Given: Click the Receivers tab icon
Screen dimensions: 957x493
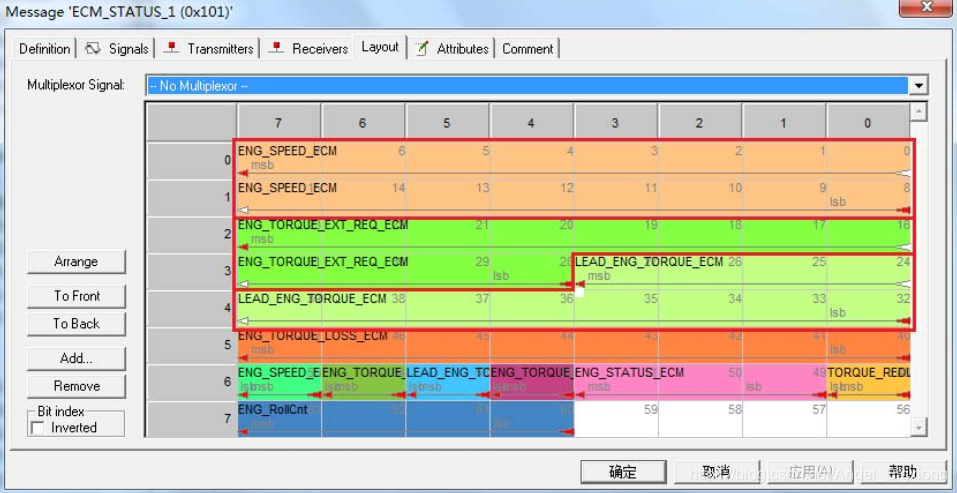Looking at the screenshot, I should pos(277,48).
